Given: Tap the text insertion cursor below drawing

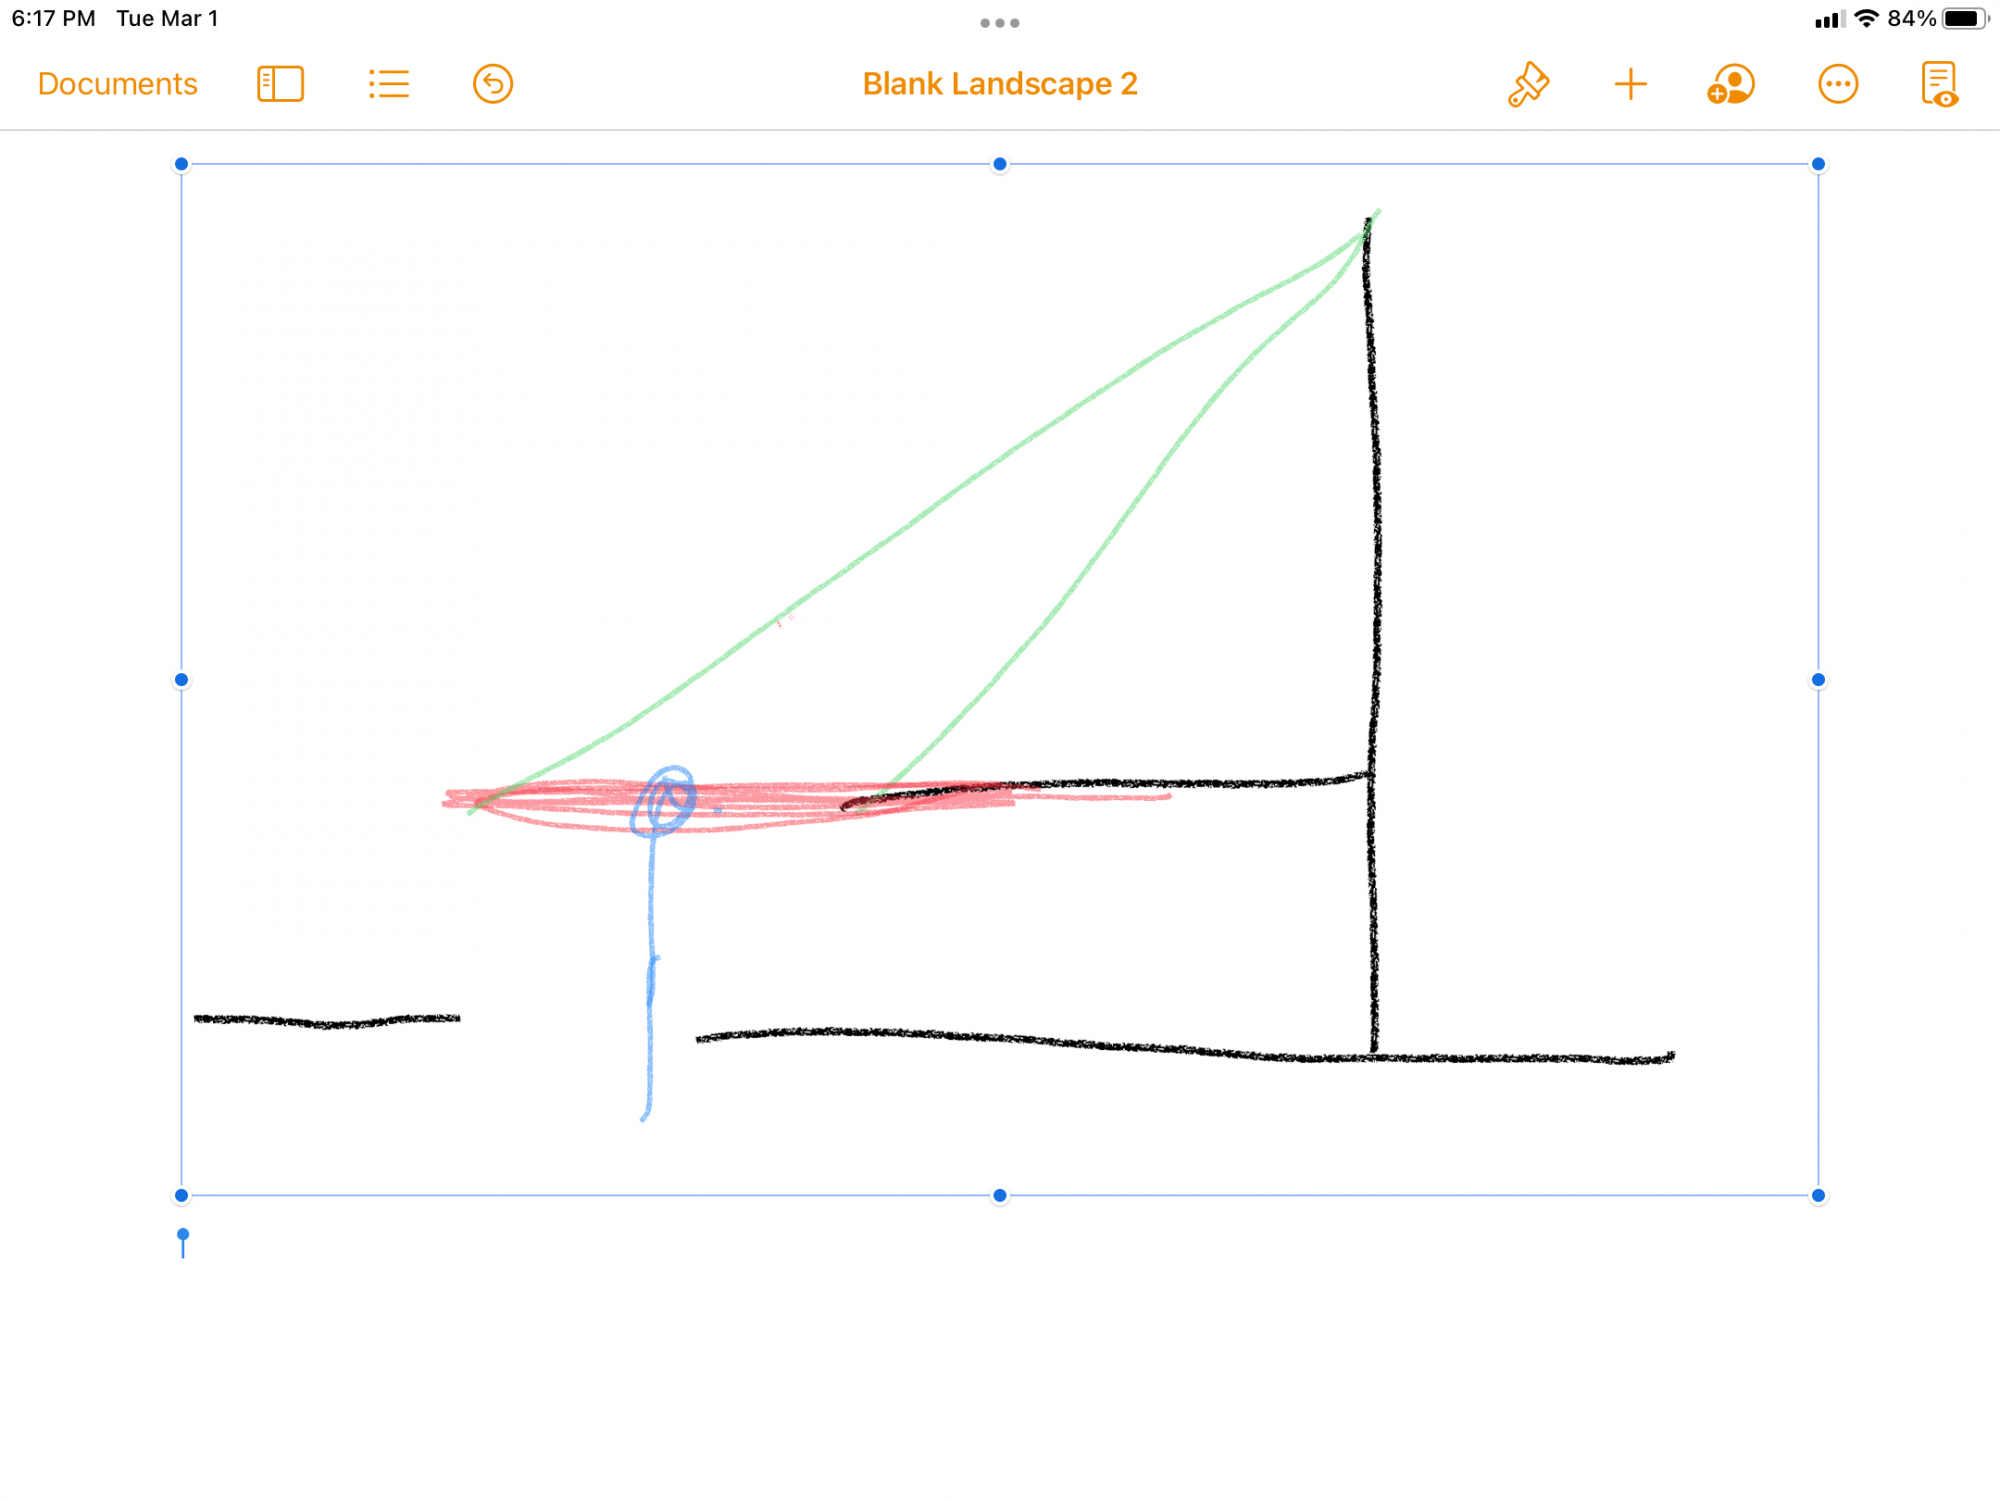Looking at the screenshot, I should point(183,1243).
